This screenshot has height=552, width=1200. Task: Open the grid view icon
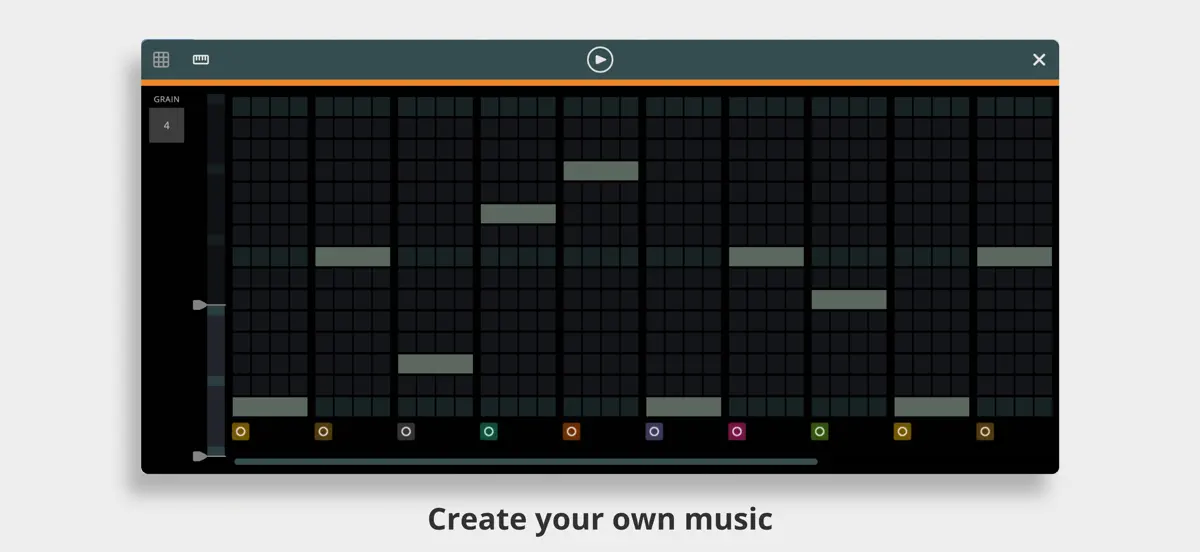coord(161,60)
